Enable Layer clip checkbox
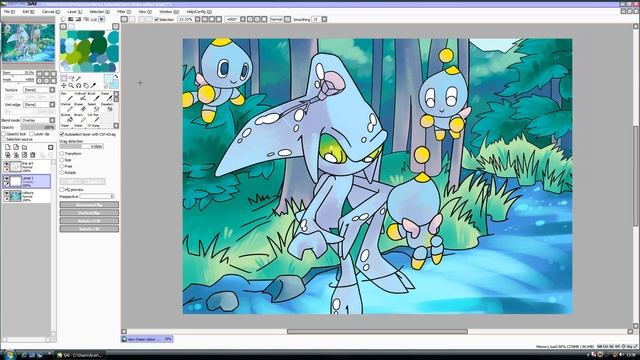640x360 pixels. (x=32, y=134)
